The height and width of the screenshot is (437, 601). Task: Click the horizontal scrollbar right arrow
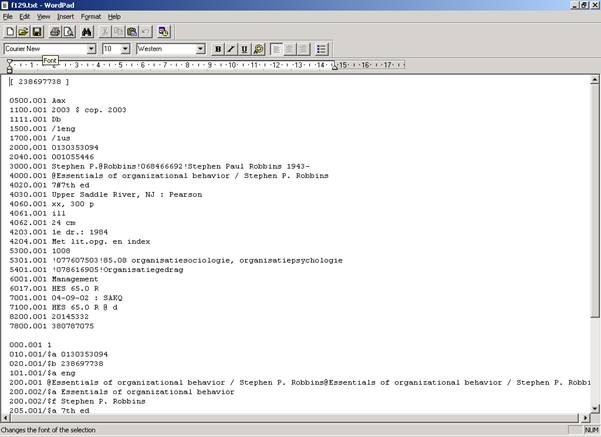tap(585, 418)
